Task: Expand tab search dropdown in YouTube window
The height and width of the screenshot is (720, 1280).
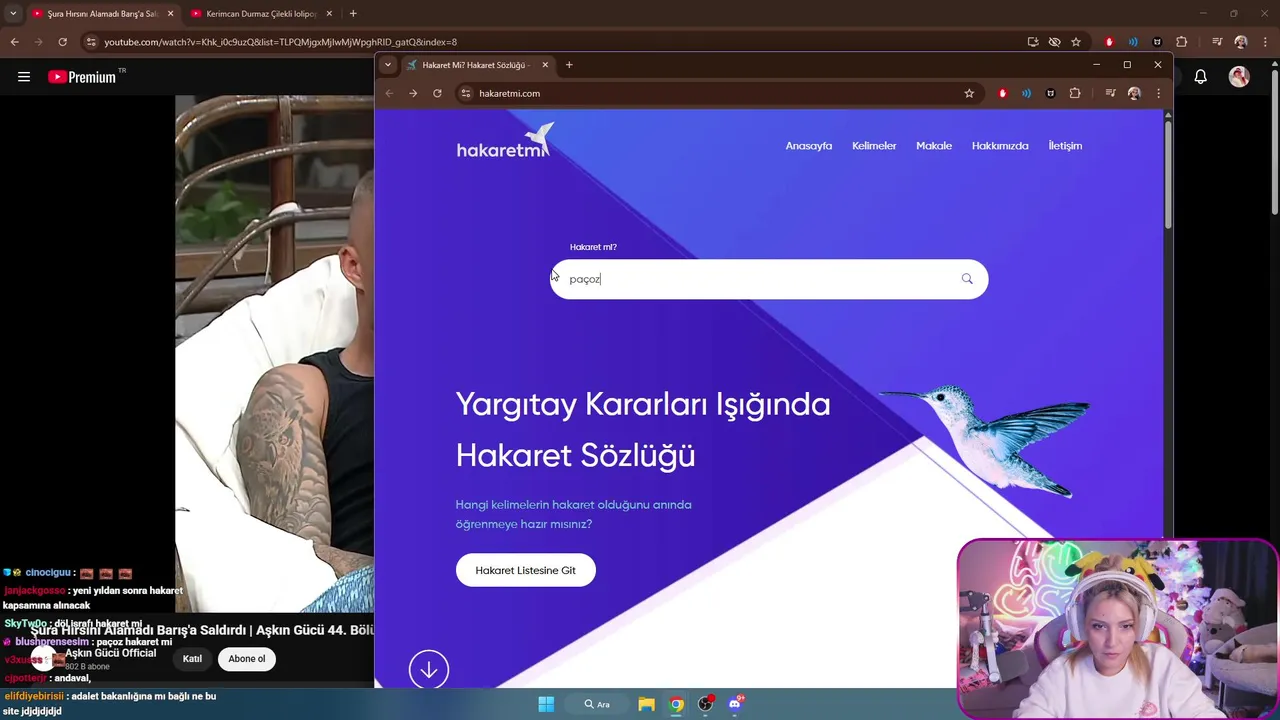Action: tap(13, 14)
